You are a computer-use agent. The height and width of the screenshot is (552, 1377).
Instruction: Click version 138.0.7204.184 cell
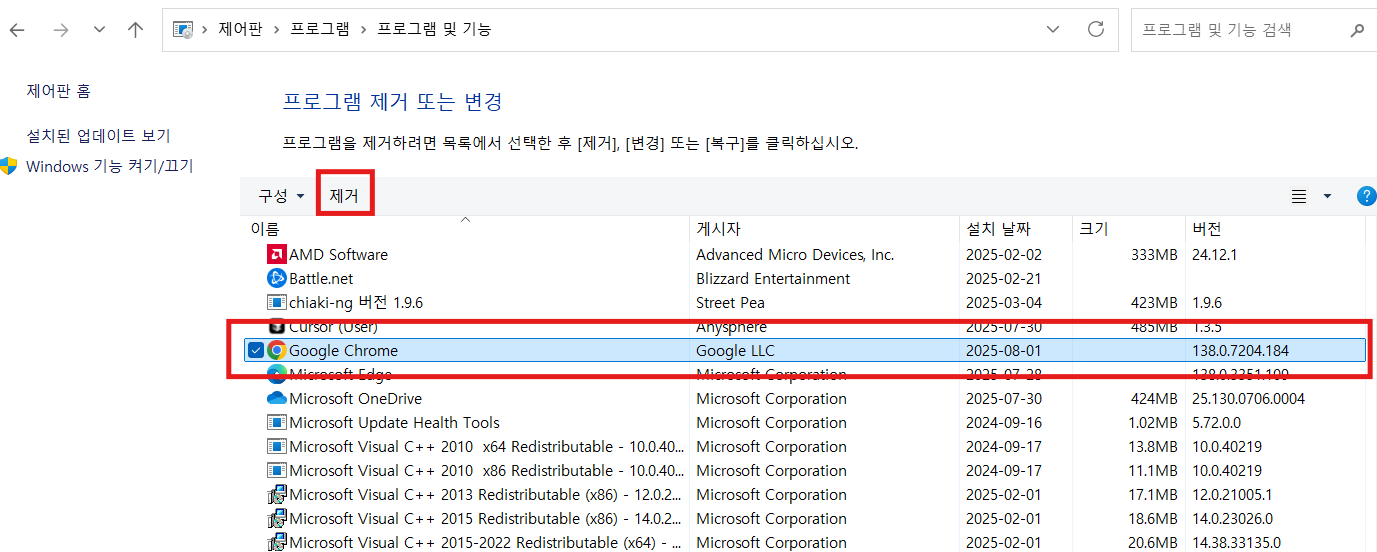tap(1240, 351)
